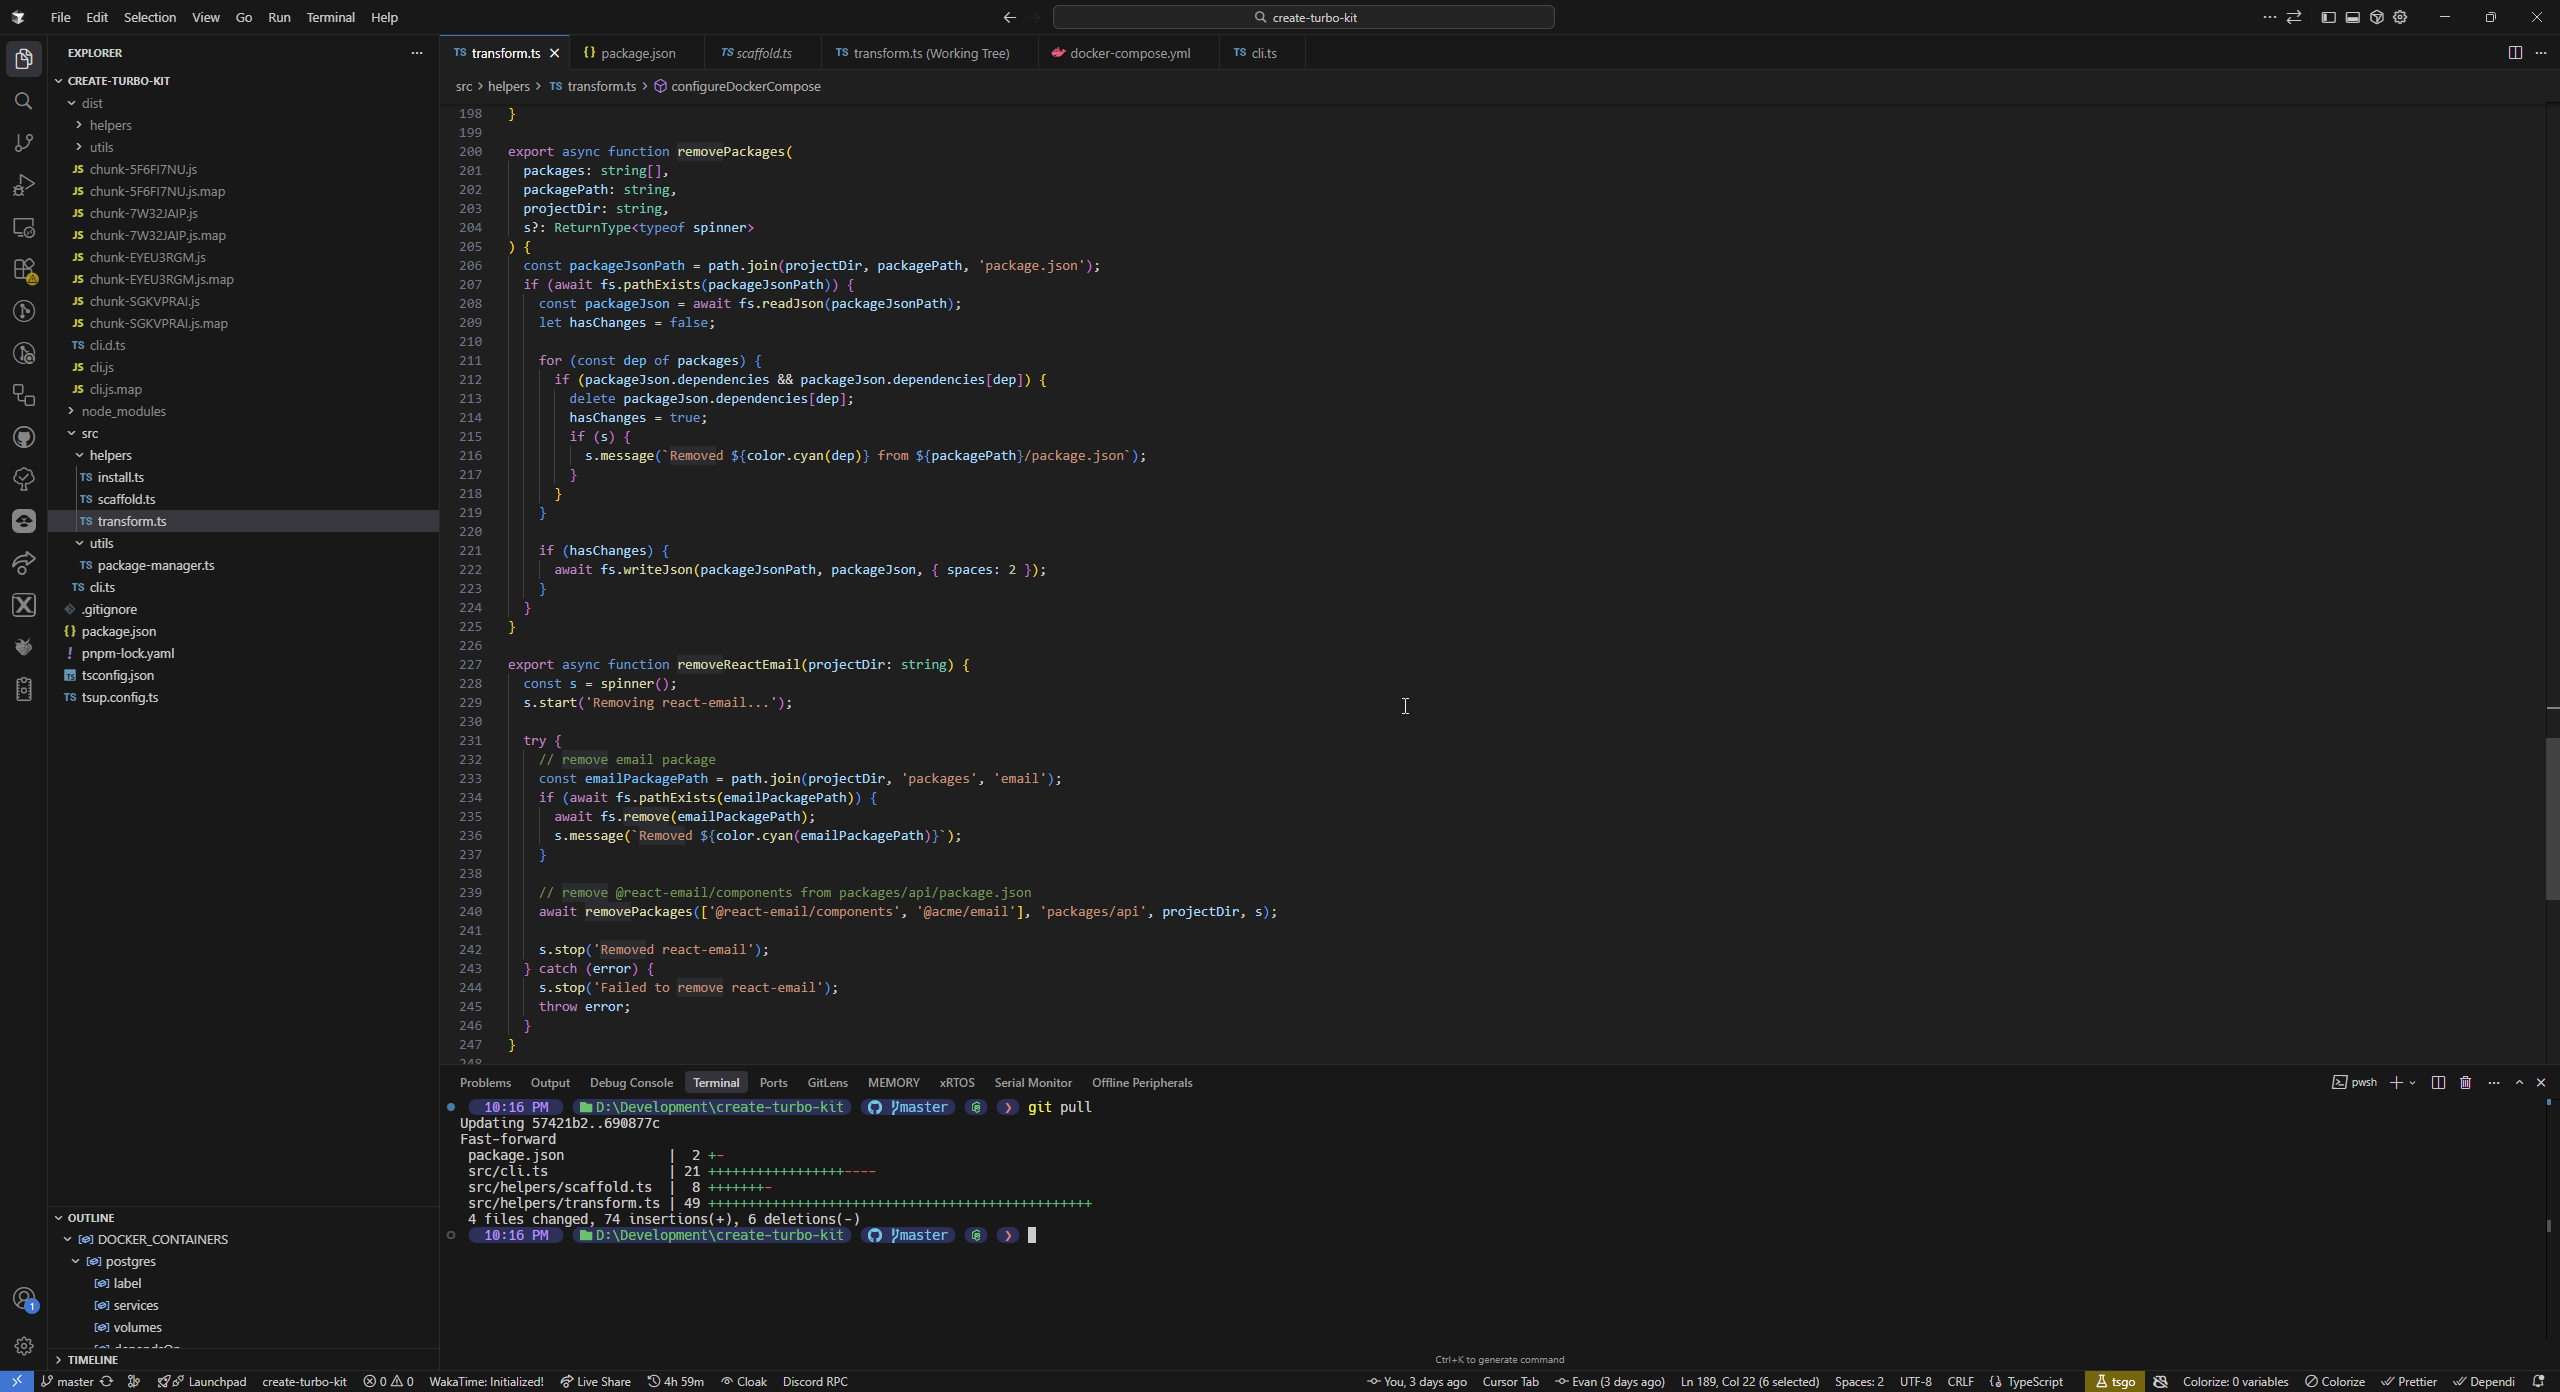Split the editor right icon
The height and width of the screenshot is (1392, 2560).
2514,53
